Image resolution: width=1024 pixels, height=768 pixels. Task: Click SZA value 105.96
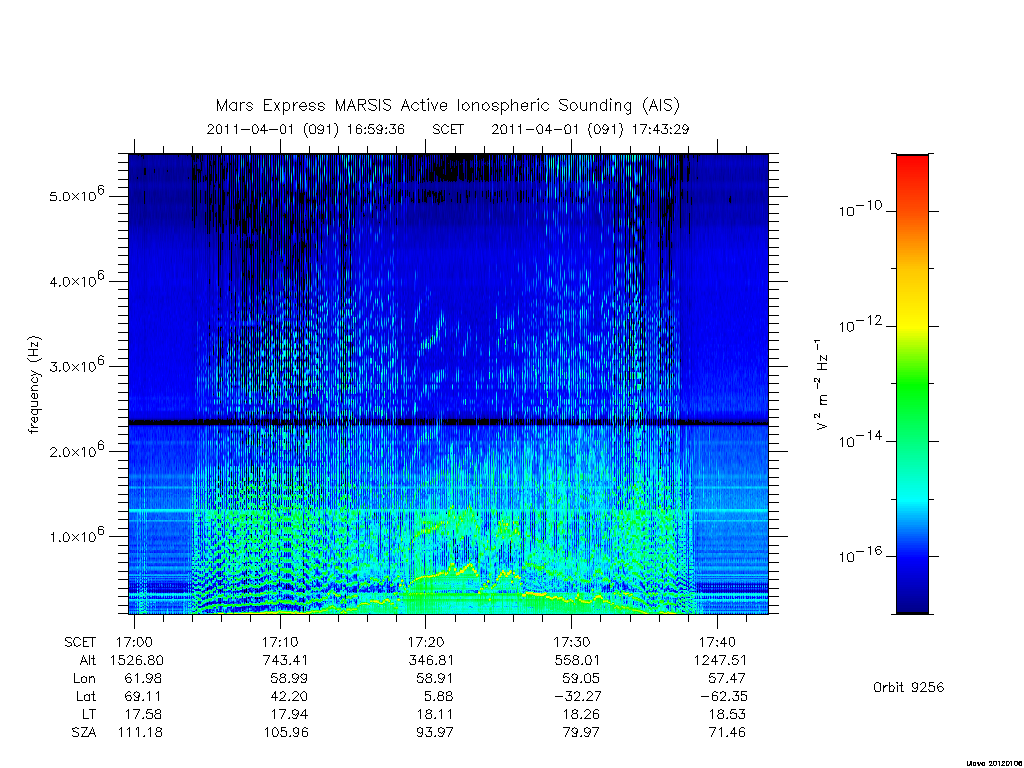pyautogui.click(x=286, y=733)
